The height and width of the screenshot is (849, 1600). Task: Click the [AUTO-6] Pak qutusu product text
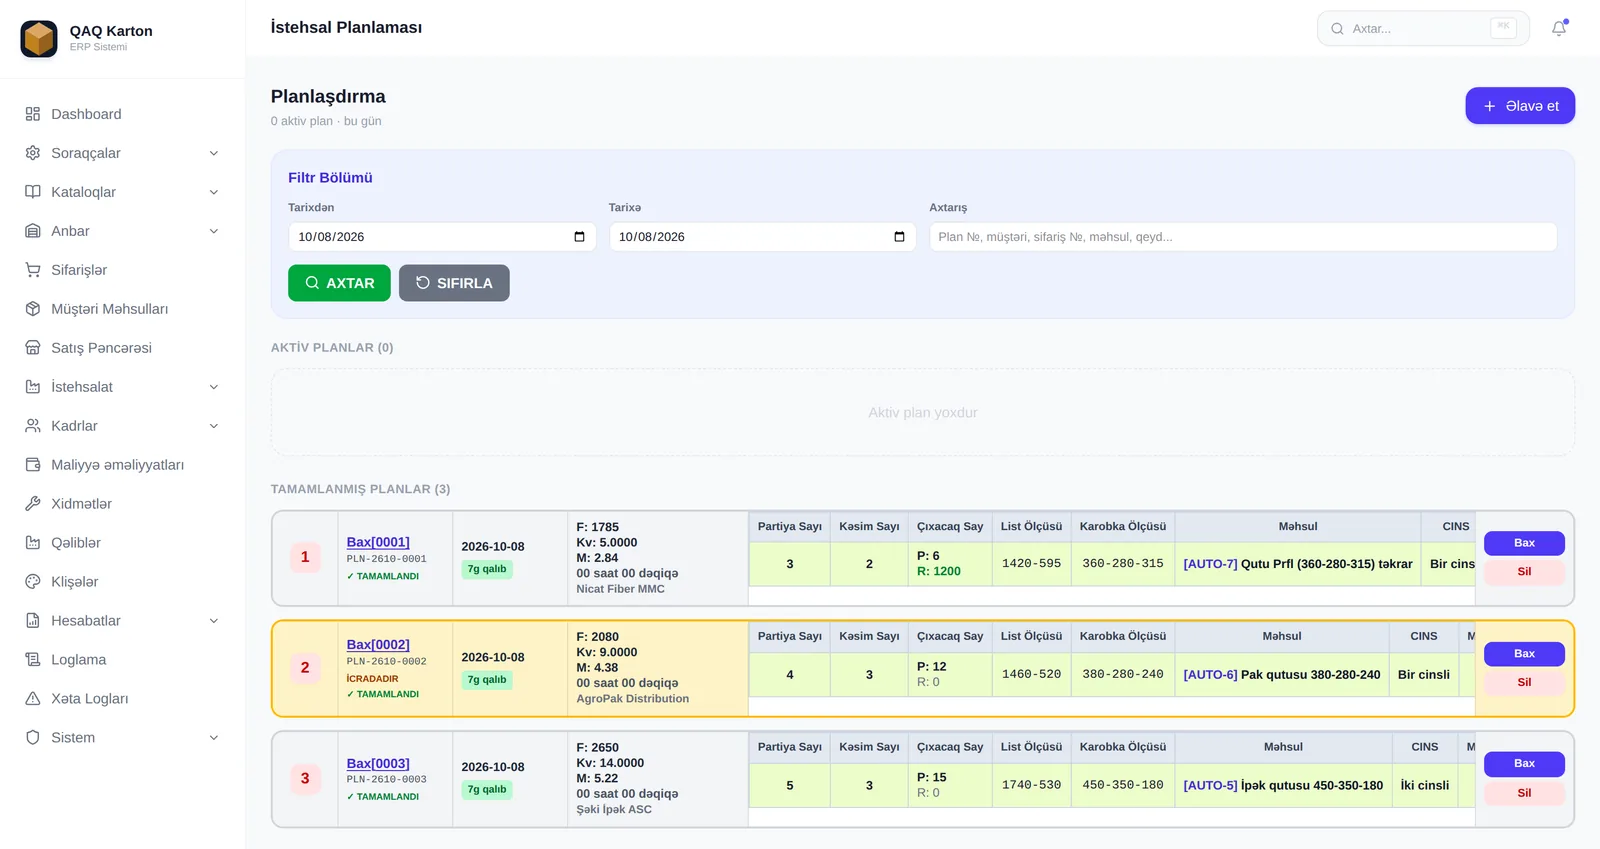[1282, 675]
